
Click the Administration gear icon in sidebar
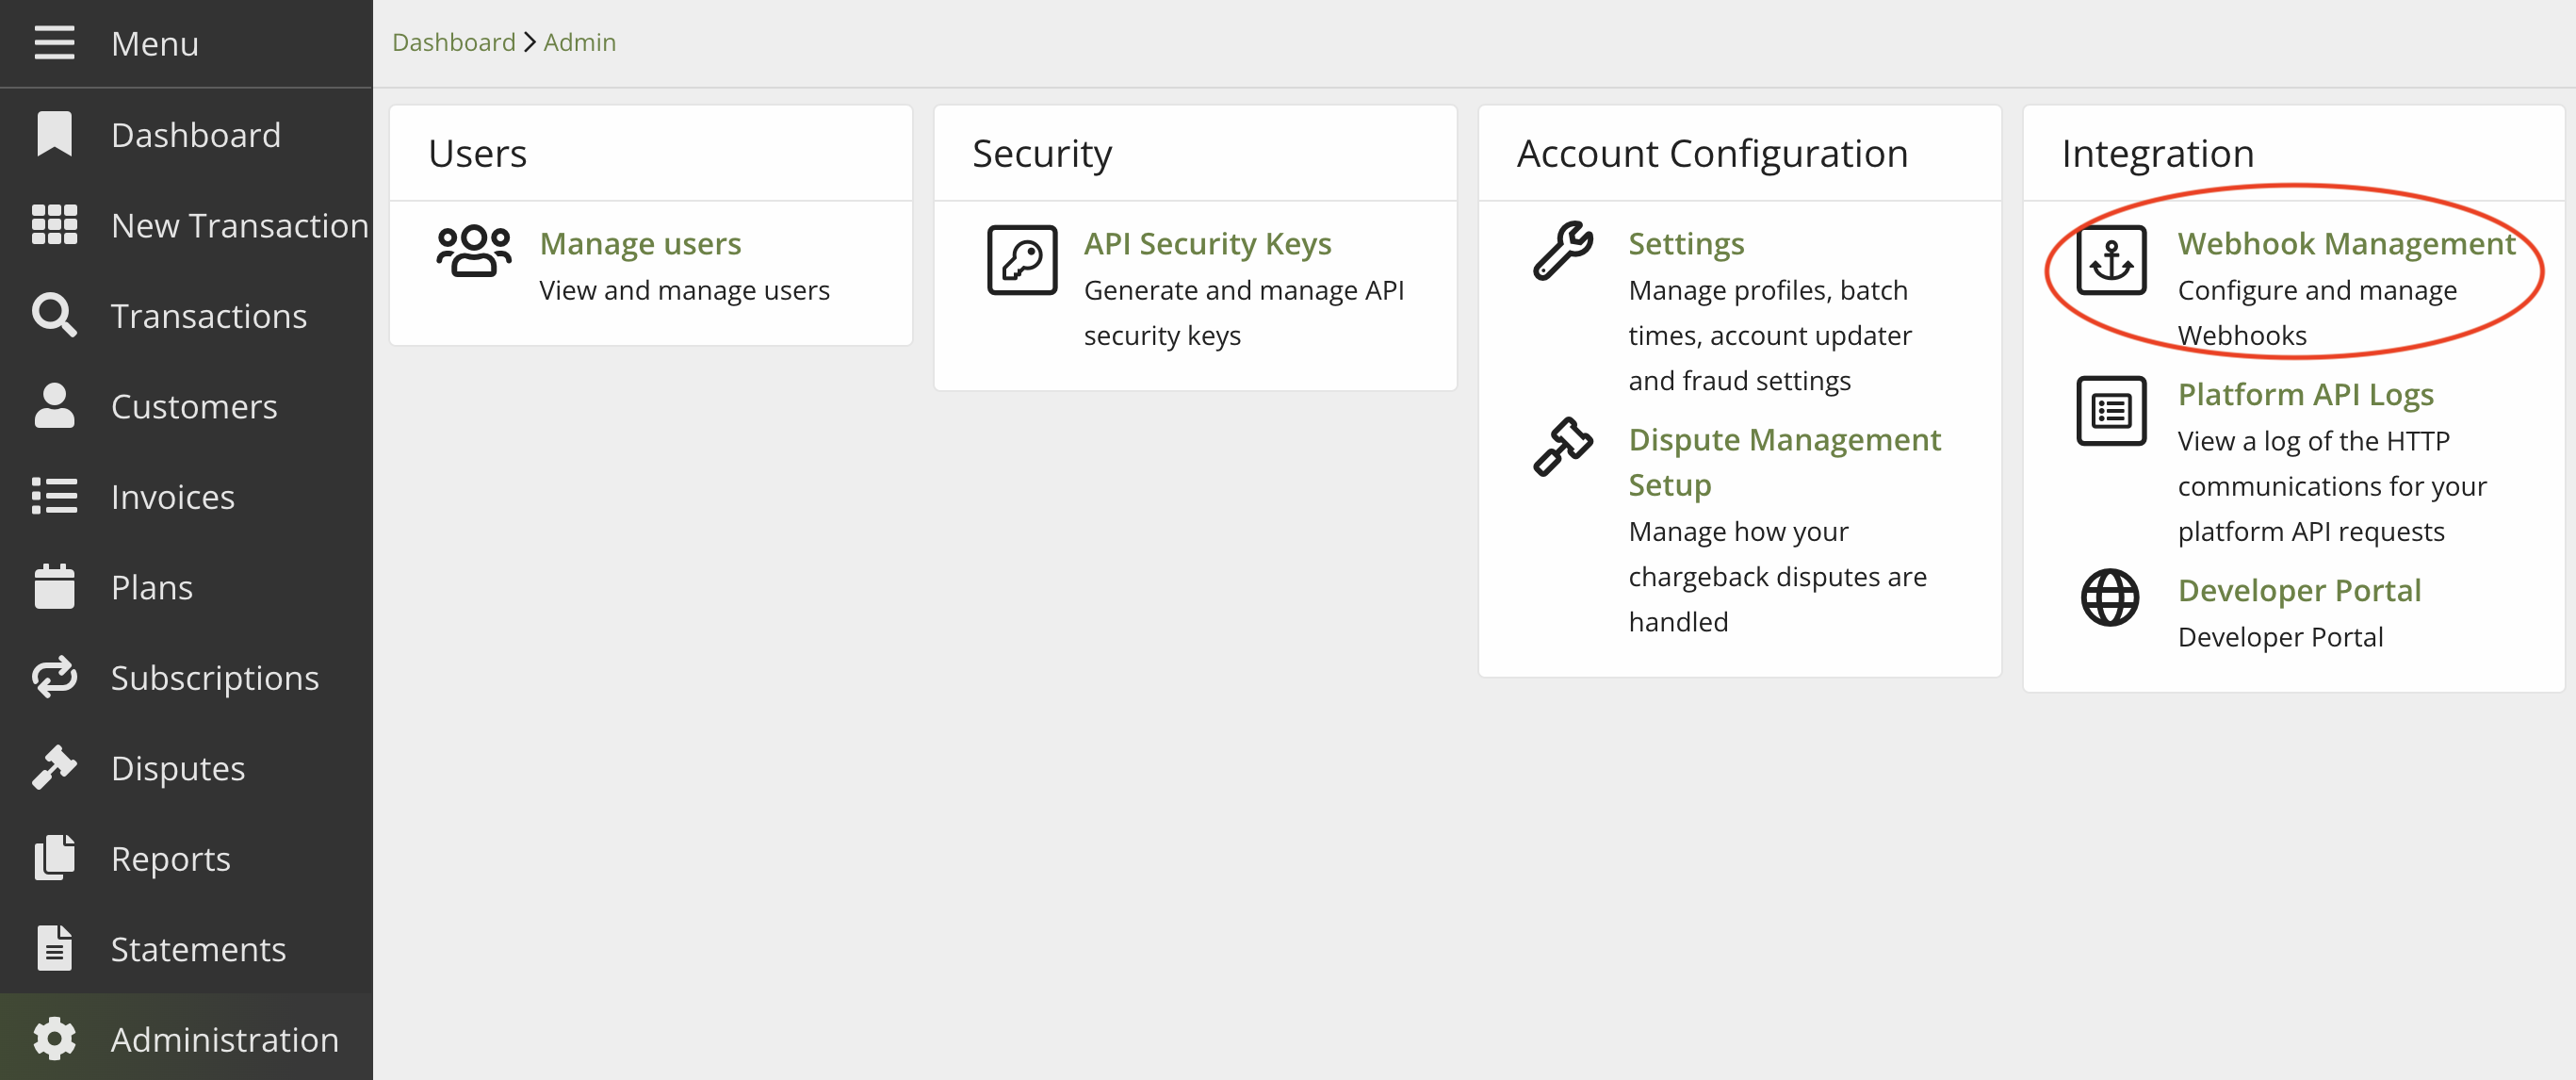pos(54,1039)
